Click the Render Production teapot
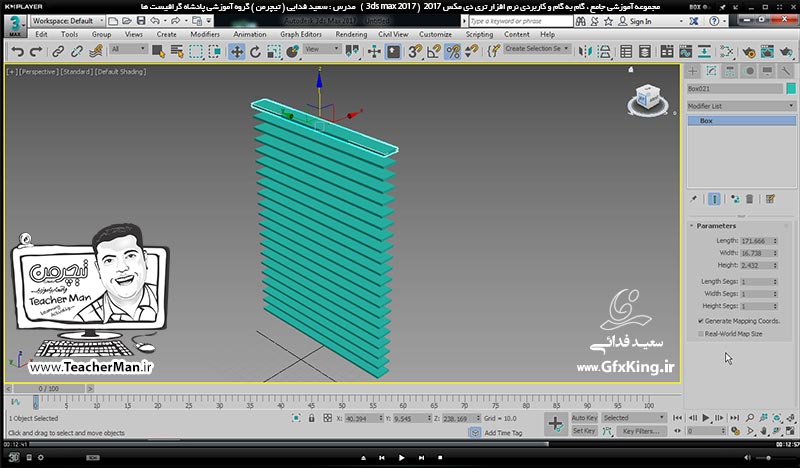800x468 pixels. pyautogui.click(x=786, y=52)
